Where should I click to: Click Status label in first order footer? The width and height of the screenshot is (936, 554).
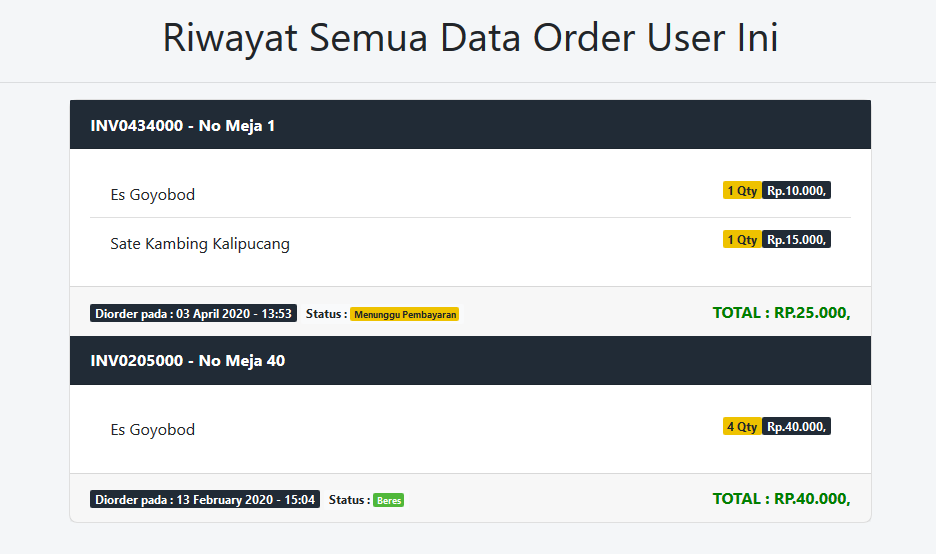326,313
